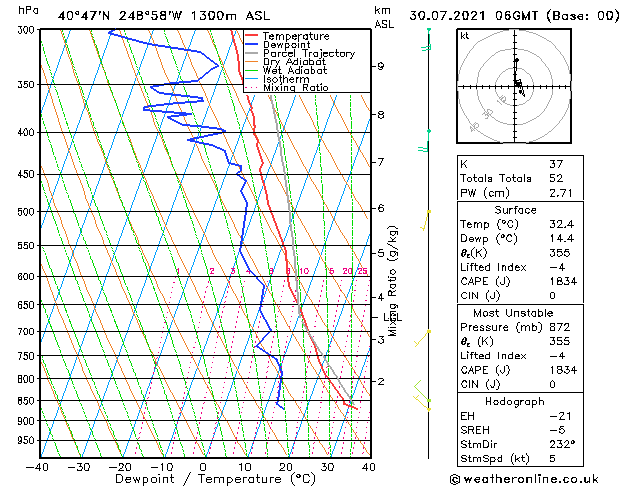Viewport: 629px width, 486px height.
Task: Click the StmDir value 232°
Action: pos(562,444)
